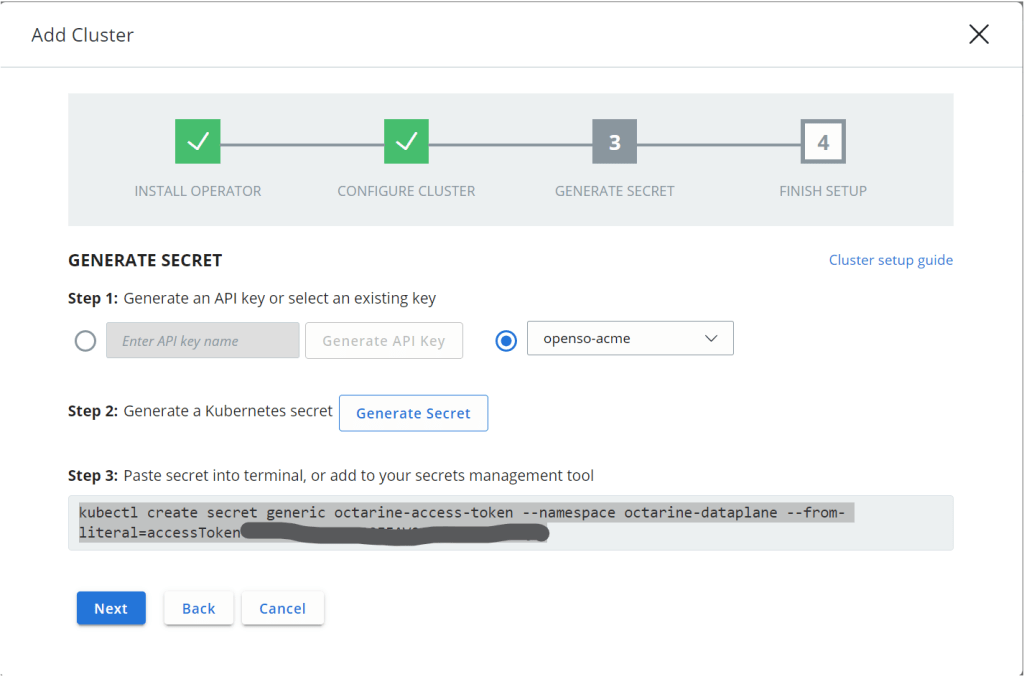This screenshot has height=679, width=1024.
Task: Open the Cluster setup guide link
Action: coord(890,260)
